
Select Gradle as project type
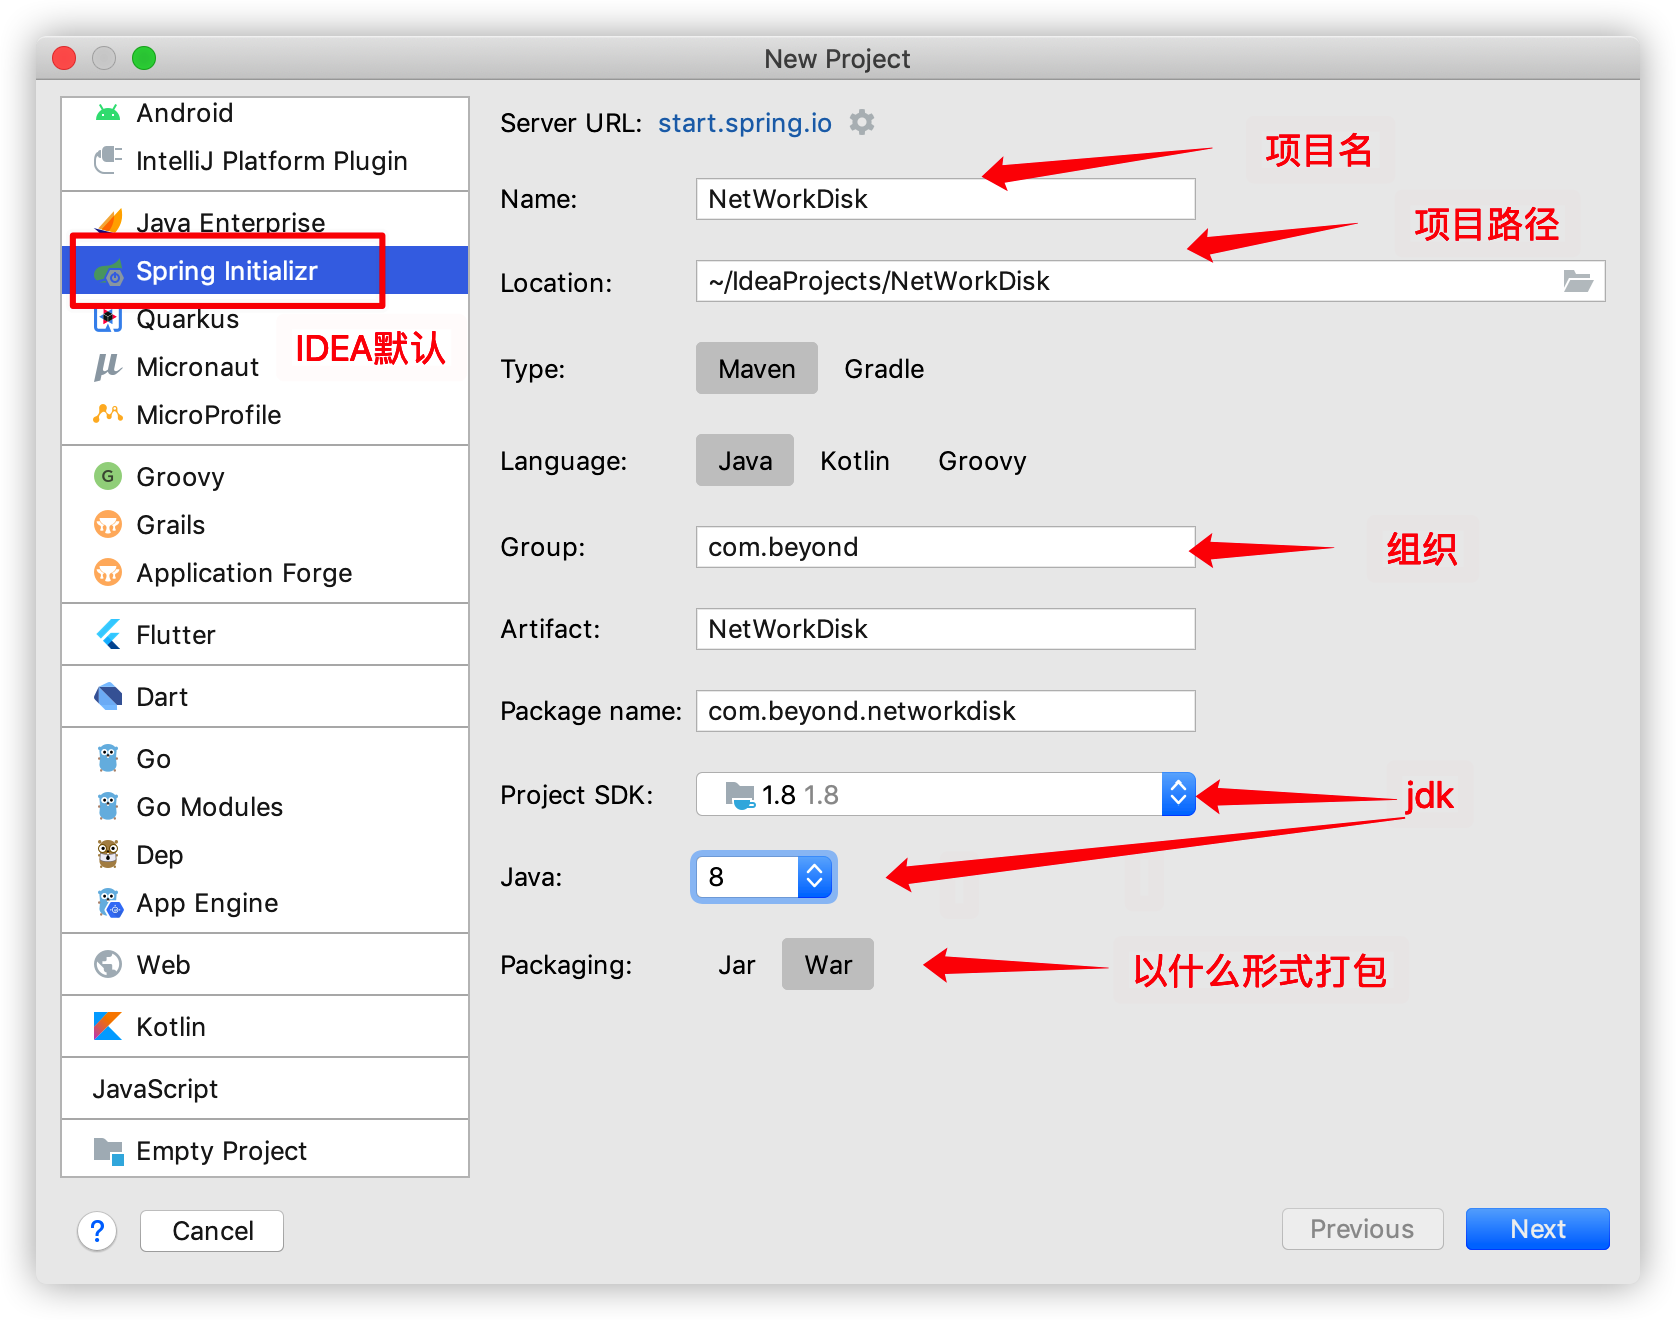(884, 369)
